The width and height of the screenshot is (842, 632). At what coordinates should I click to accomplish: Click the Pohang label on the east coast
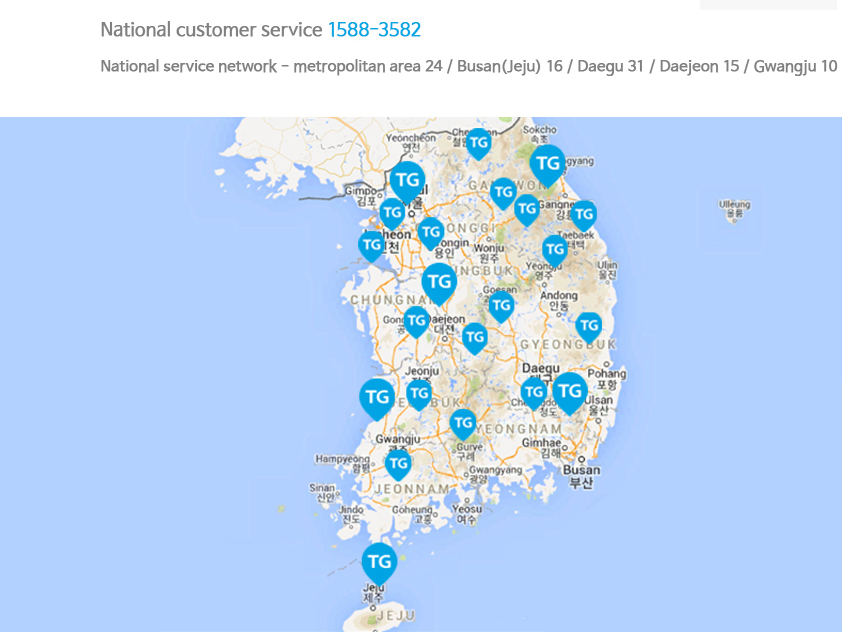click(x=607, y=379)
